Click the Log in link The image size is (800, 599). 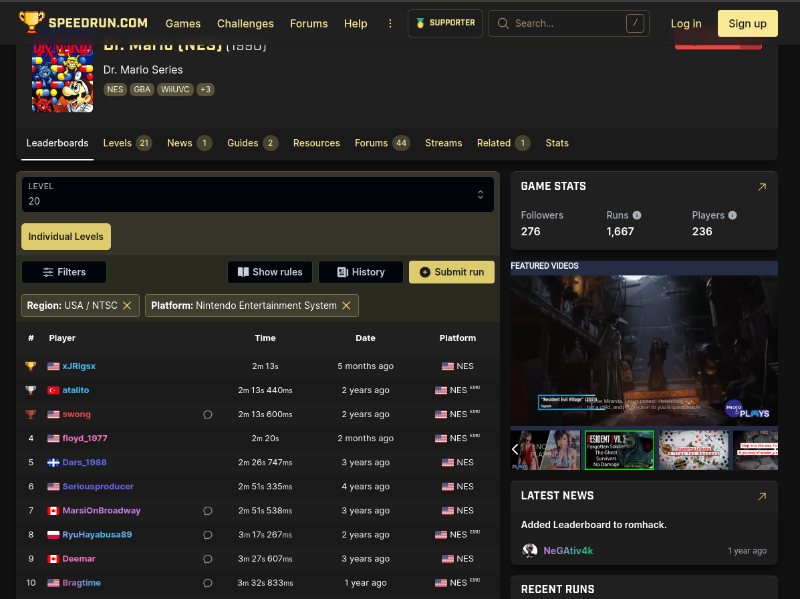tap(686, 23)
